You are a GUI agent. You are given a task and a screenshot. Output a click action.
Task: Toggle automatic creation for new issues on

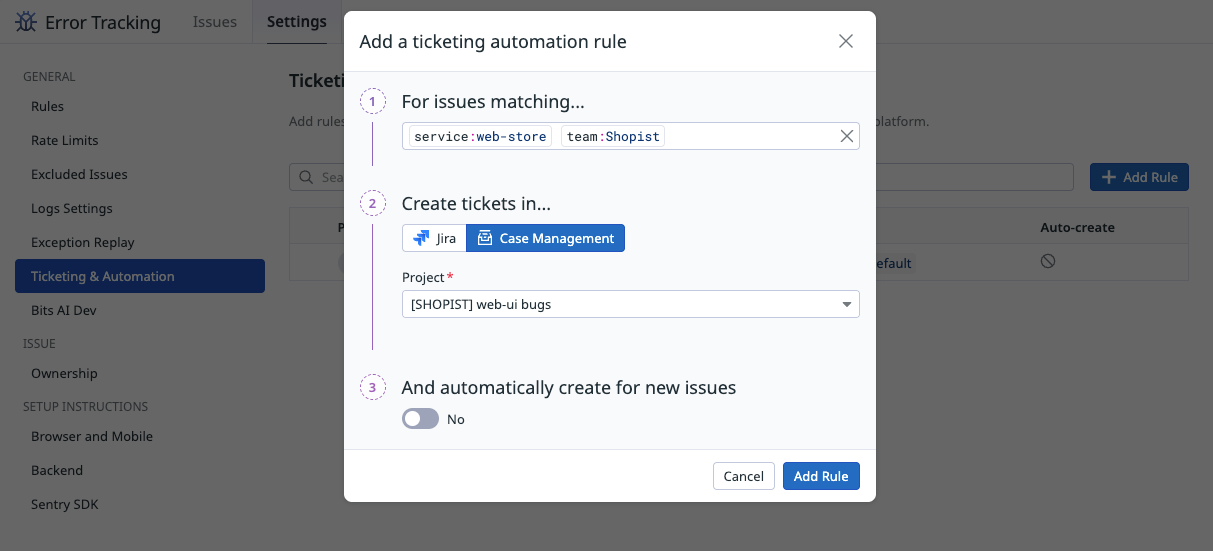pos(420,419)
